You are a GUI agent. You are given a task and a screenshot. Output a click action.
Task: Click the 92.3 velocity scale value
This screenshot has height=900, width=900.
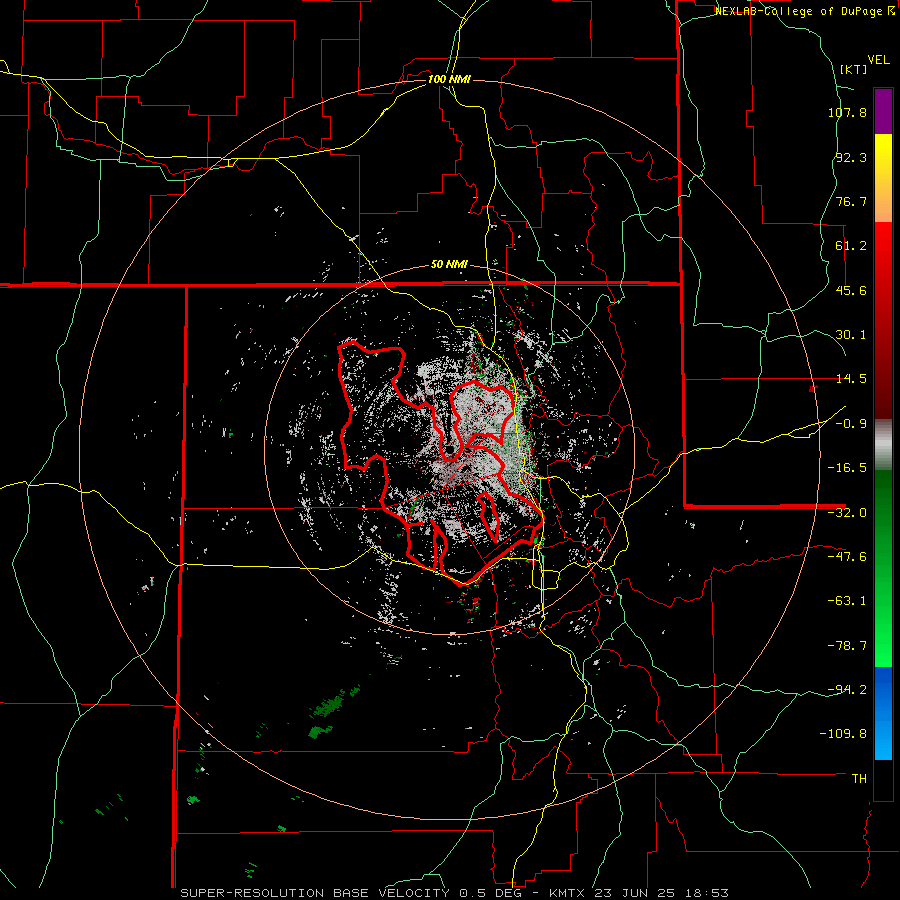point(851,157)
